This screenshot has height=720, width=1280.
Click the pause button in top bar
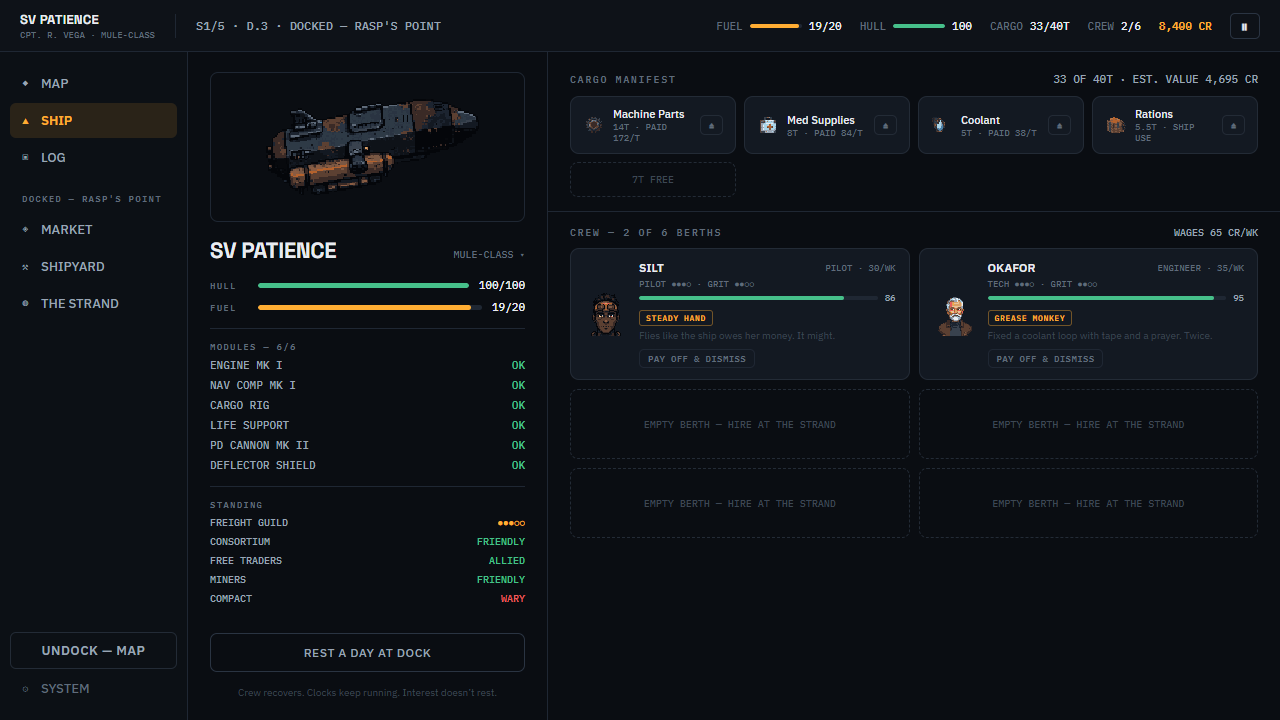(x=1244, y=26)
